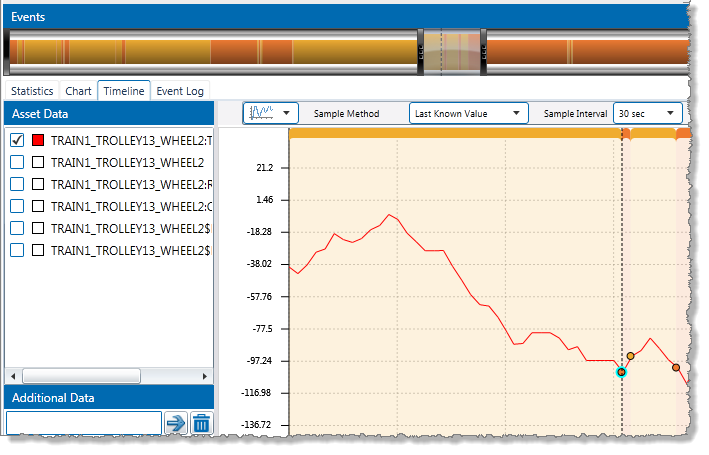Click the Additional Data text input field

(x=83, y=423)
